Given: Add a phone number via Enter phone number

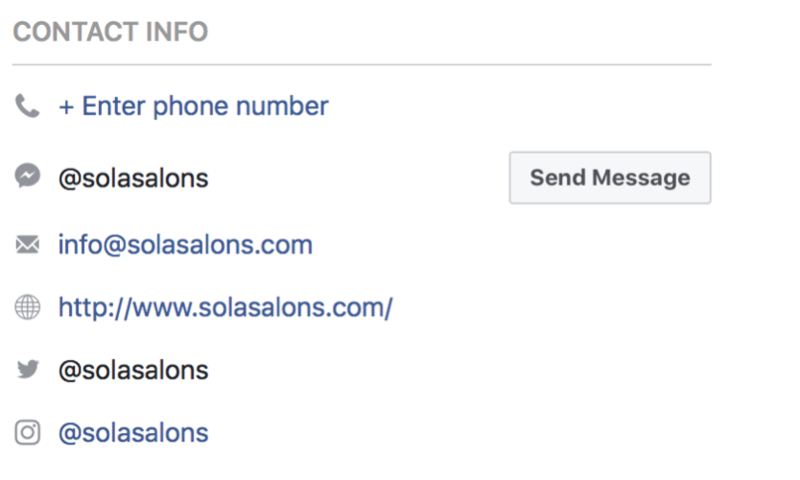Looking at the screenshot, I should [193, 106].
